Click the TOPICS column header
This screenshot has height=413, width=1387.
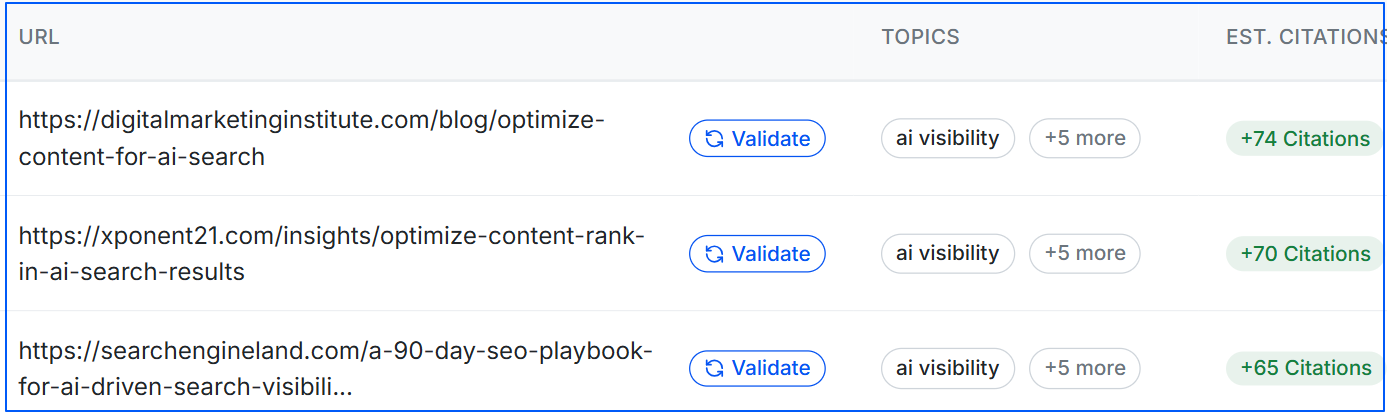(x=920, y=37)
